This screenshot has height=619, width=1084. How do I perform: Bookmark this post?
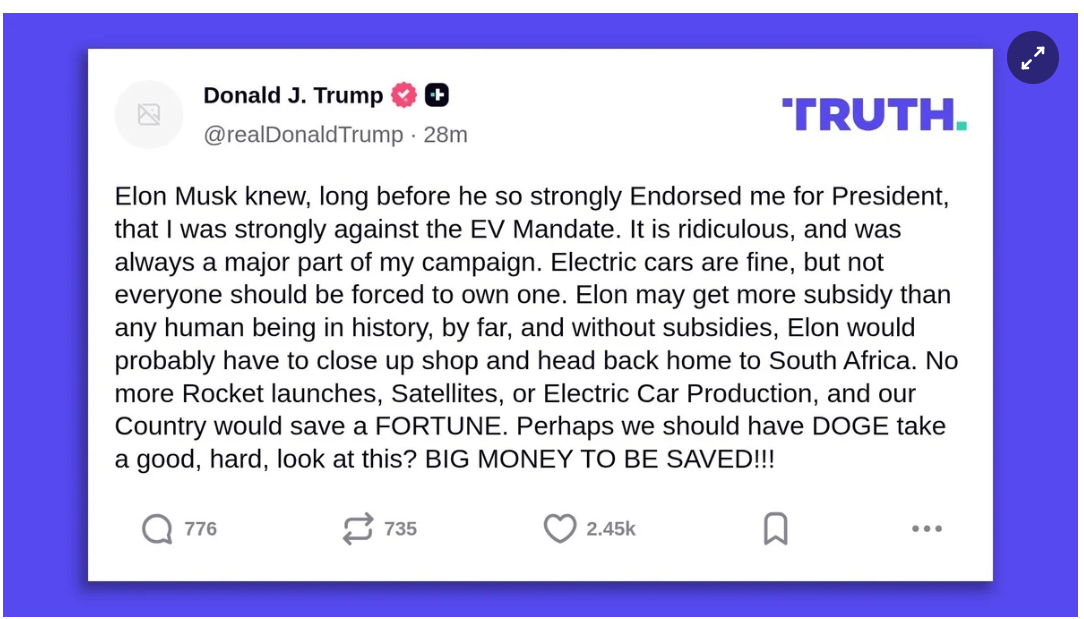[775, 529]
